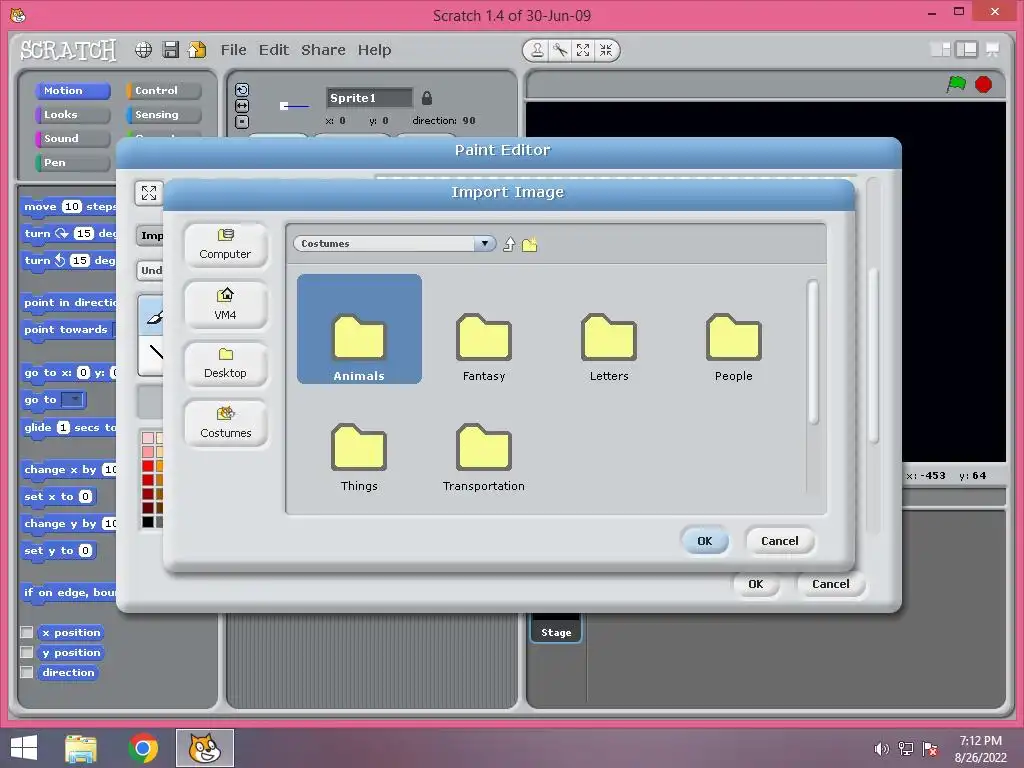This screenshot has width=1024, height=768.
Task: Open the Edit menu
Action: pyautogui.click(x=274, y=50)
